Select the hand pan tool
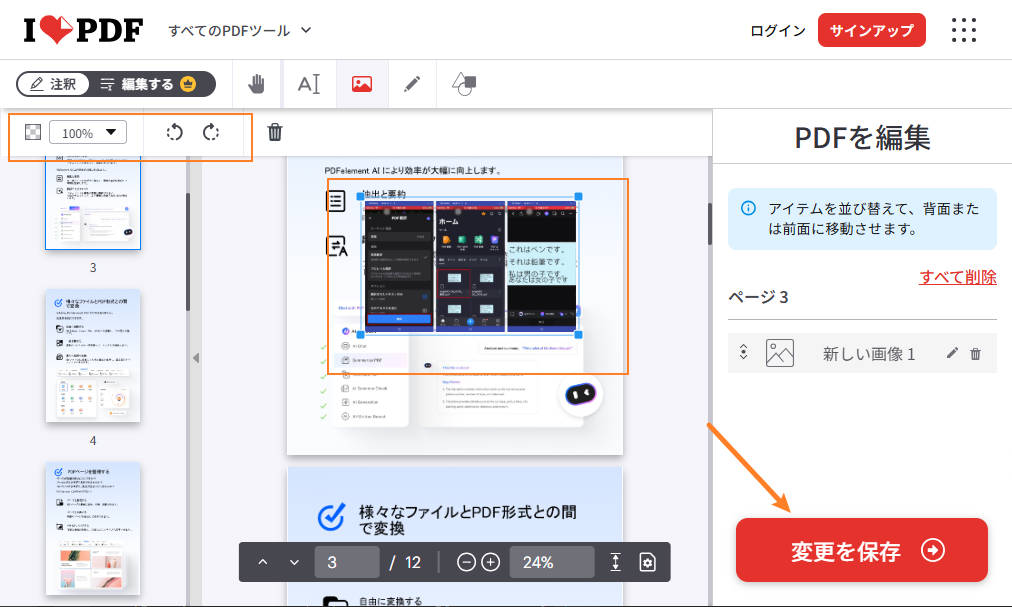Viewport: 1012px width, 607px height. coord(257,84)
